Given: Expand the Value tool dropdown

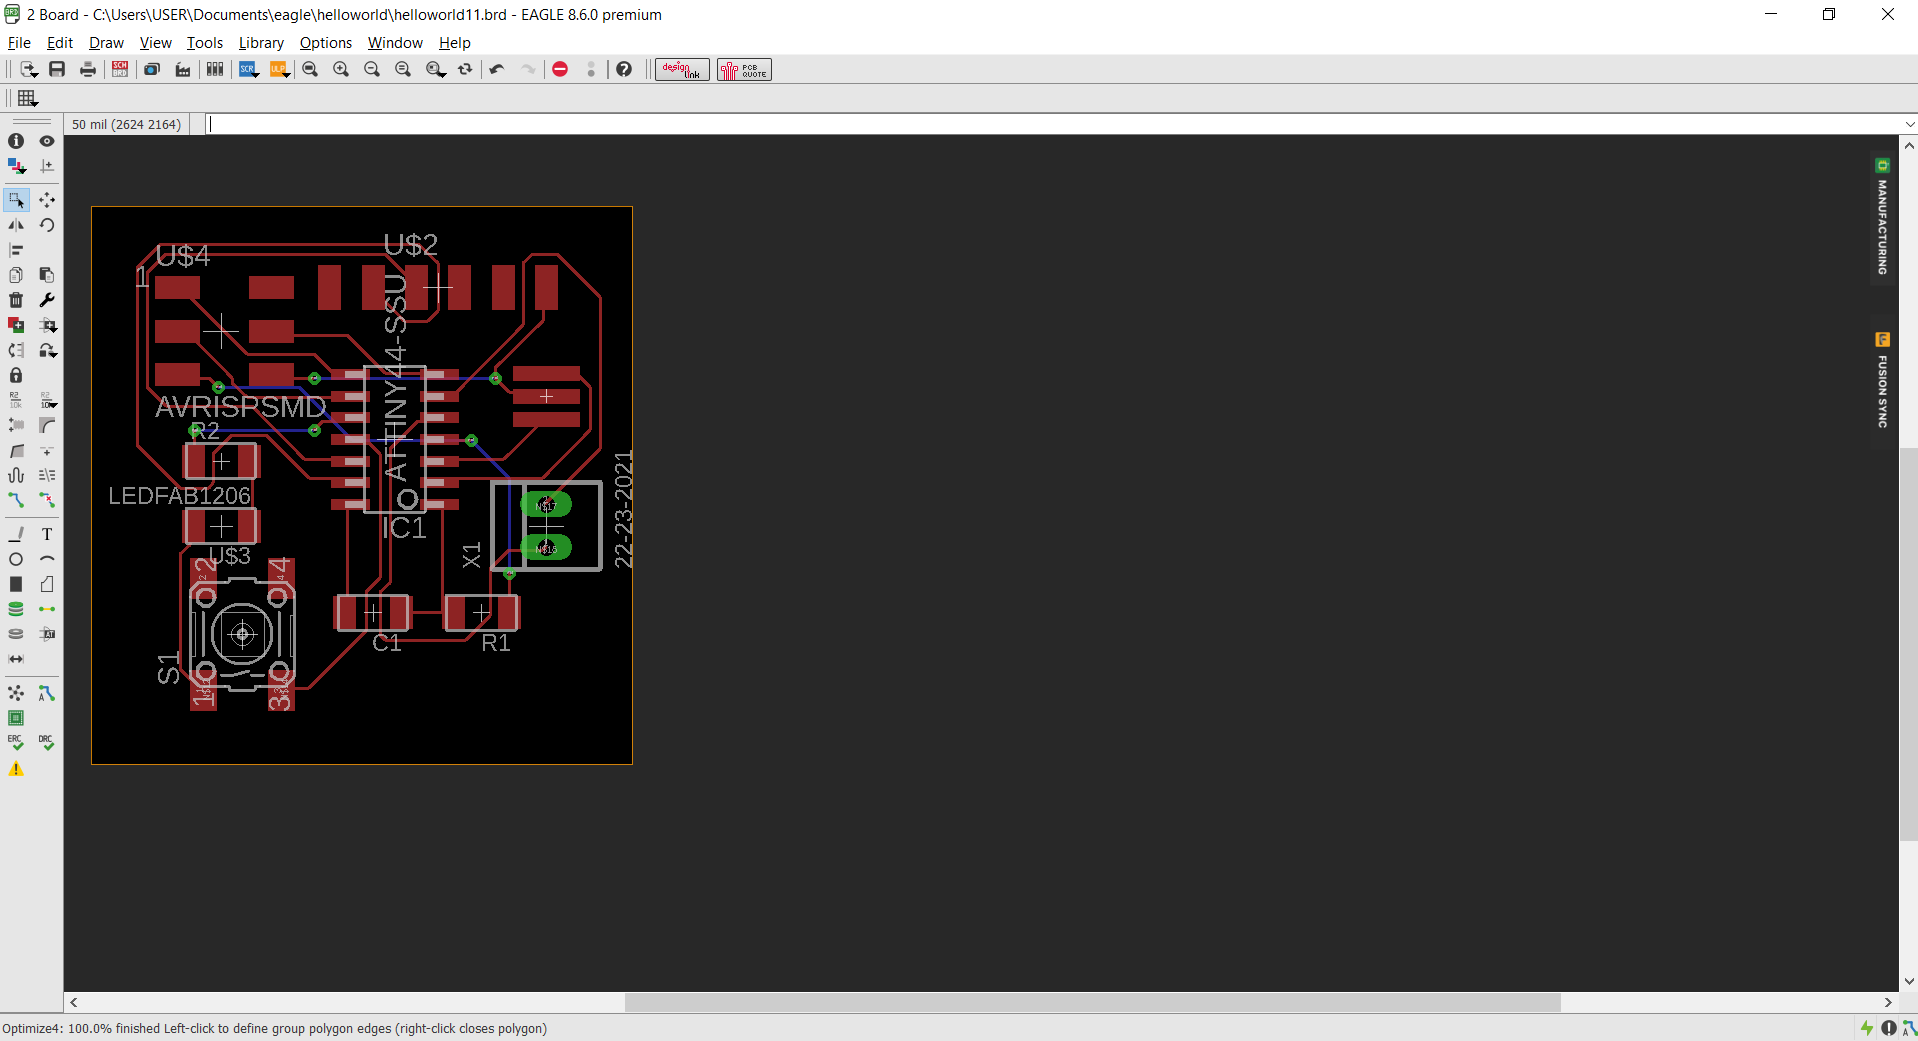Looking at the screenshot, I should click(x=47, y=400).
